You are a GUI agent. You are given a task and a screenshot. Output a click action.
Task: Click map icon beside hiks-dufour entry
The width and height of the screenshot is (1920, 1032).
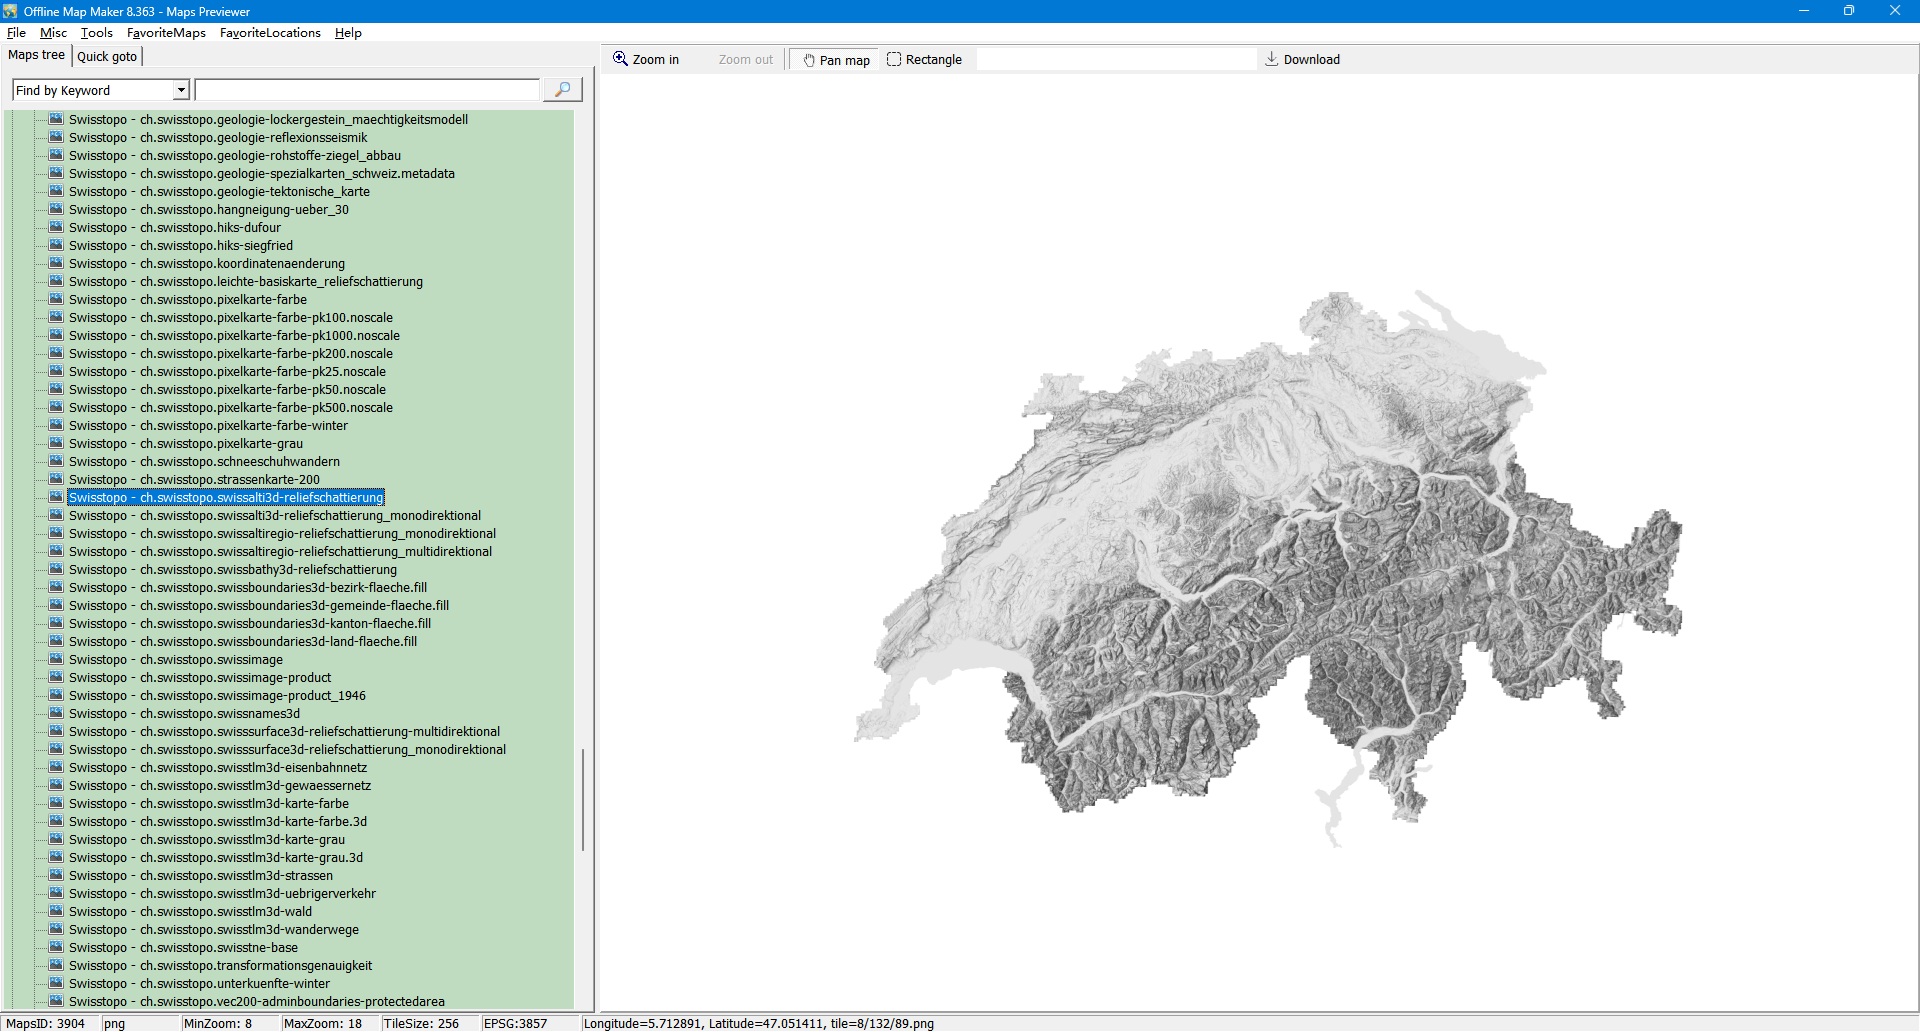pyautogui.click(x=56, y=228)
